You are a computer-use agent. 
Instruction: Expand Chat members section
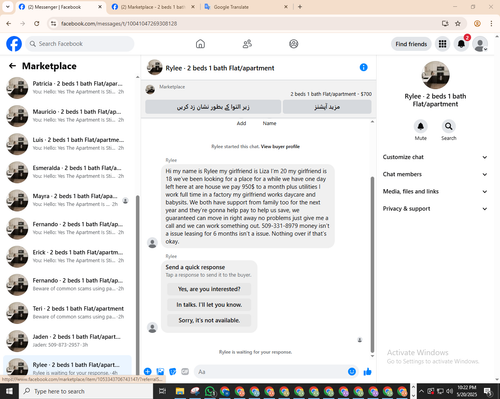(435, 174)
